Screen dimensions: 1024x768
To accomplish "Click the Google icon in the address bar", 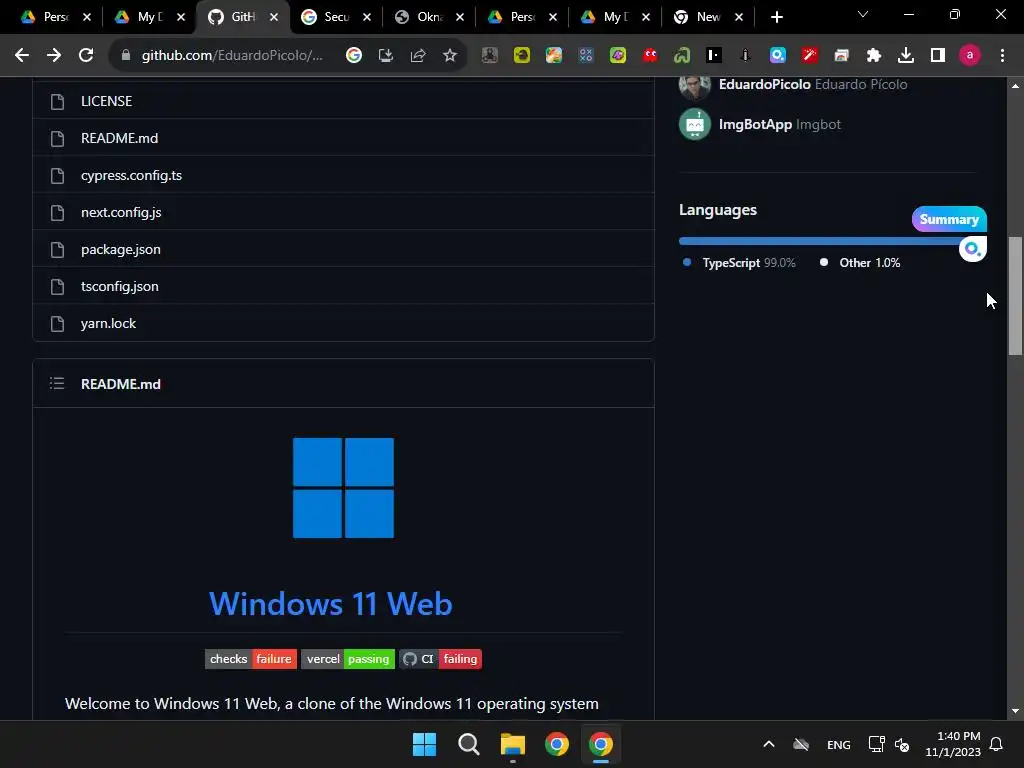I will click(354, 56).
